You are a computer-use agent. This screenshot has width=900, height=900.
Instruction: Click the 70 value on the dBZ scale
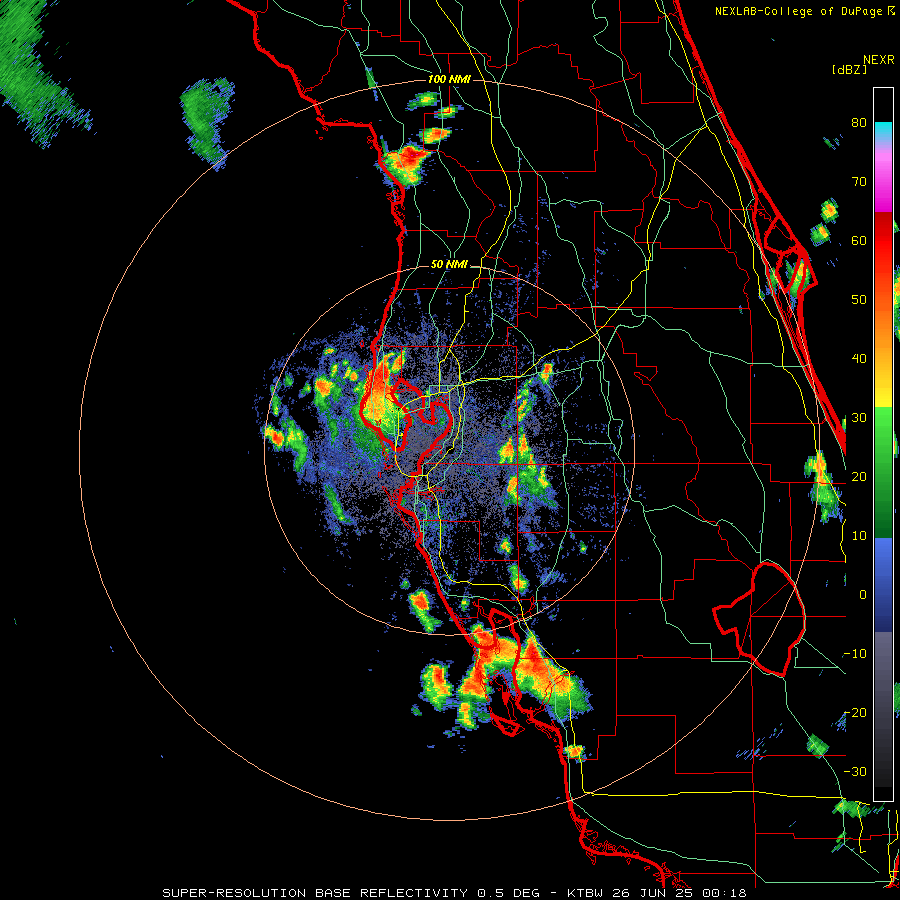tap(859, 182)
